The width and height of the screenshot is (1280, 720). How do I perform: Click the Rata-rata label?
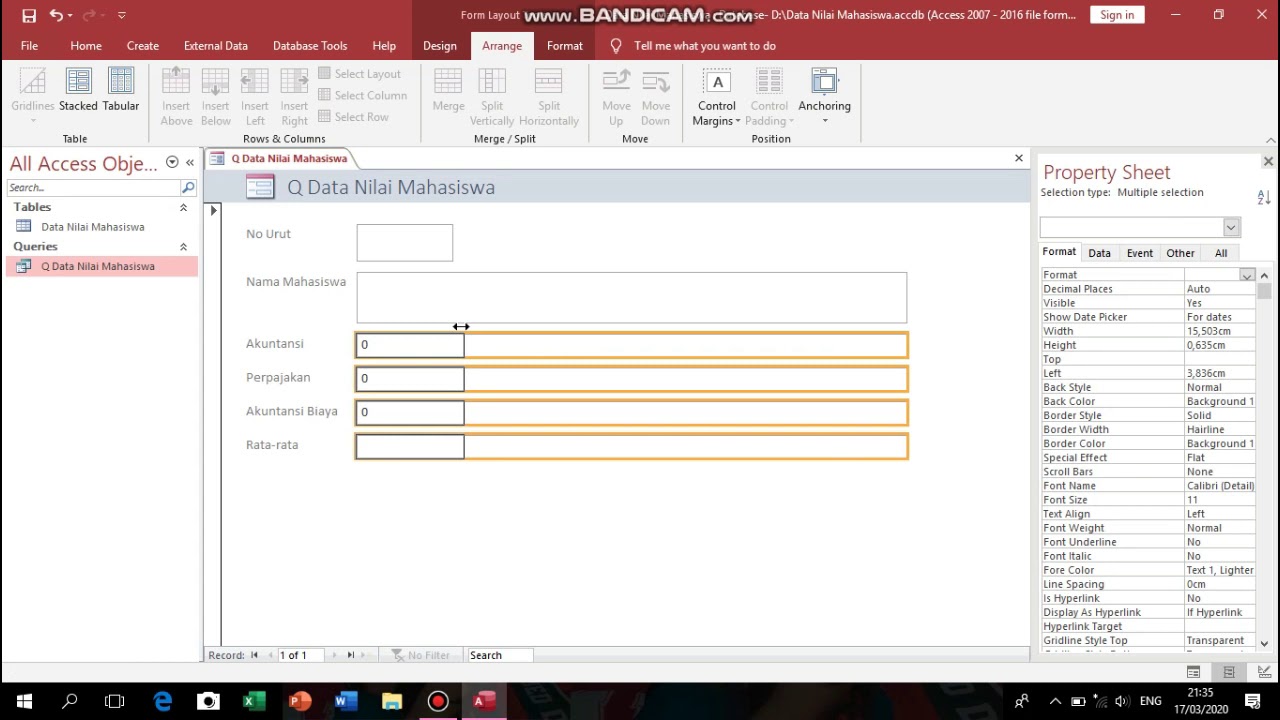click(272, 445)
